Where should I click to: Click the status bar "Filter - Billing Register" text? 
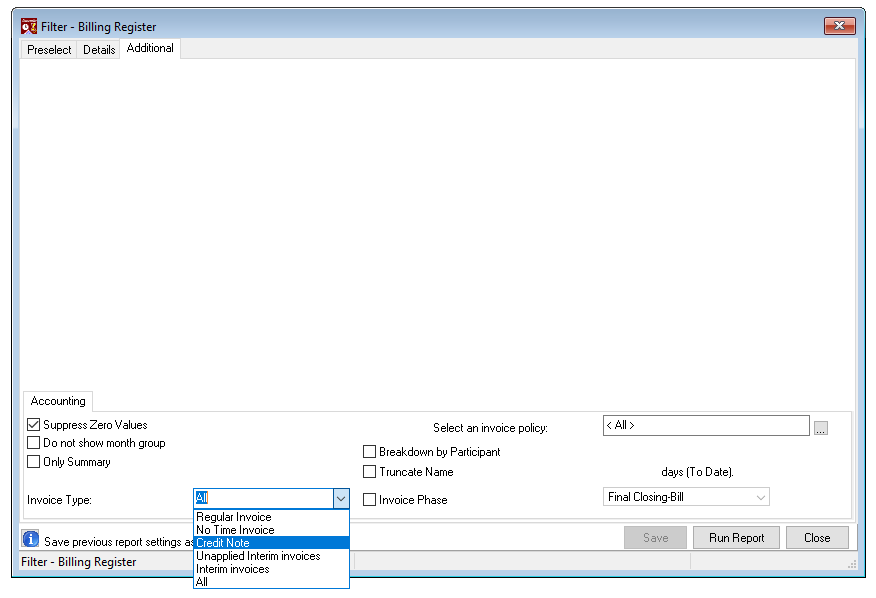78,562
